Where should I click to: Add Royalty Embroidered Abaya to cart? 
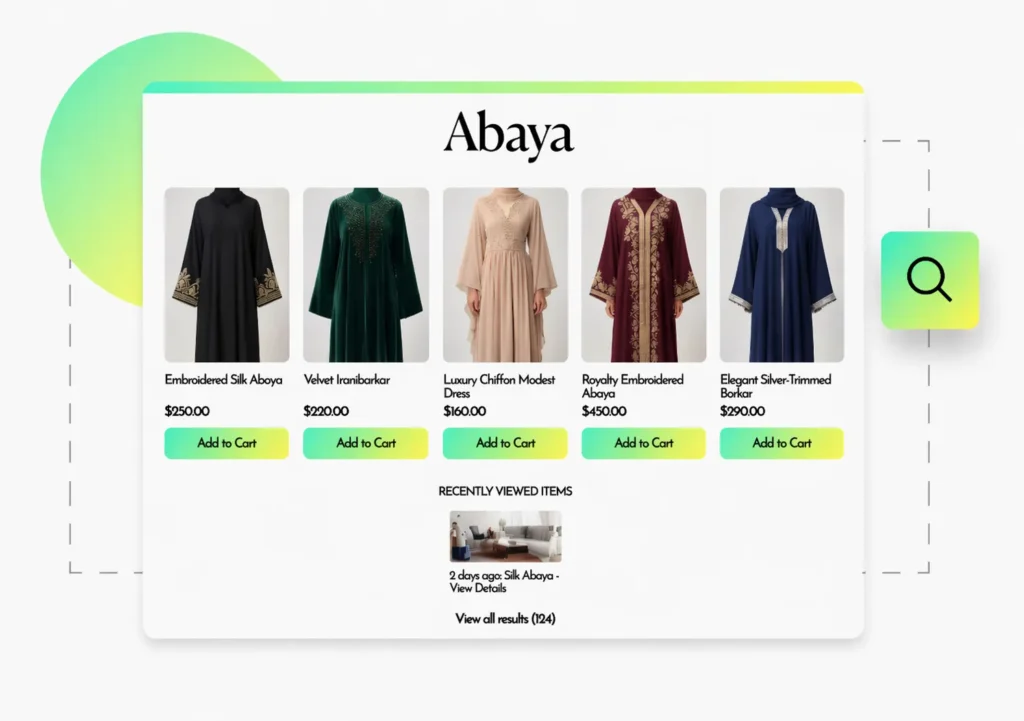643,443
